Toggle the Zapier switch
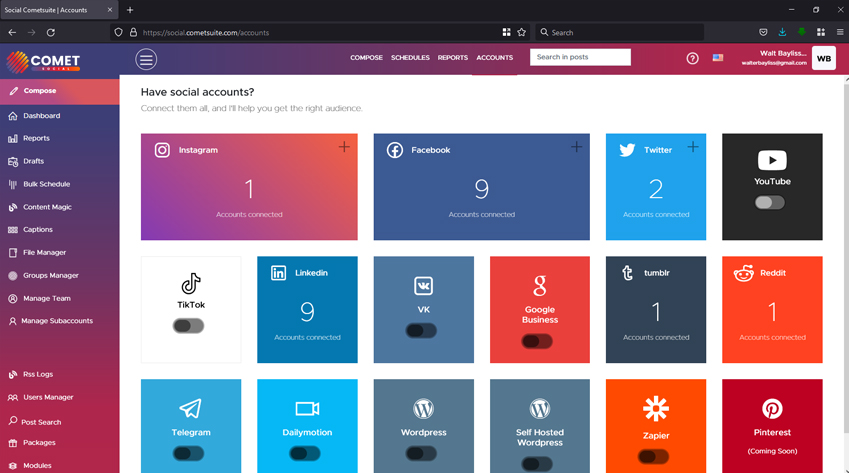 tap(653, 456)
